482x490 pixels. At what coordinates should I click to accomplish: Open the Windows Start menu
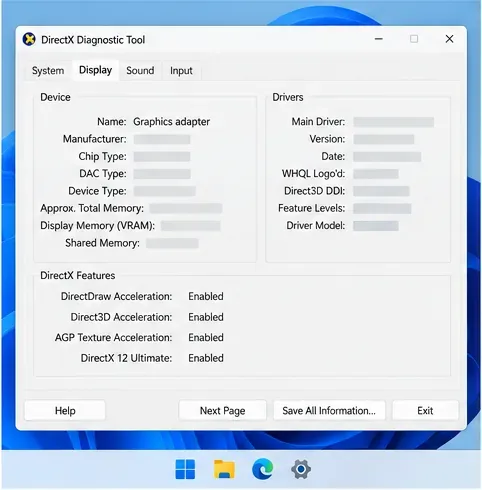coord(185,469)
